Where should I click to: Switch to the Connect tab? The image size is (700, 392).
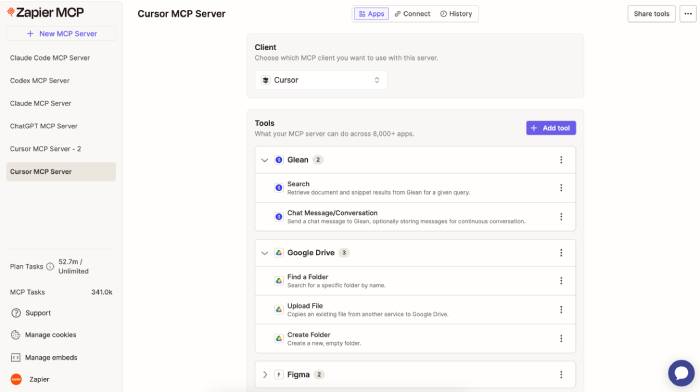[x=412, y=14]
